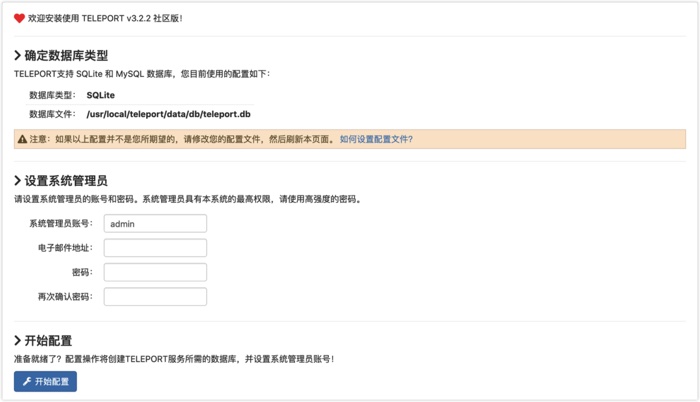Click the 设置系统管理员 heading text
700x402 pixels.
click(66, 180)
